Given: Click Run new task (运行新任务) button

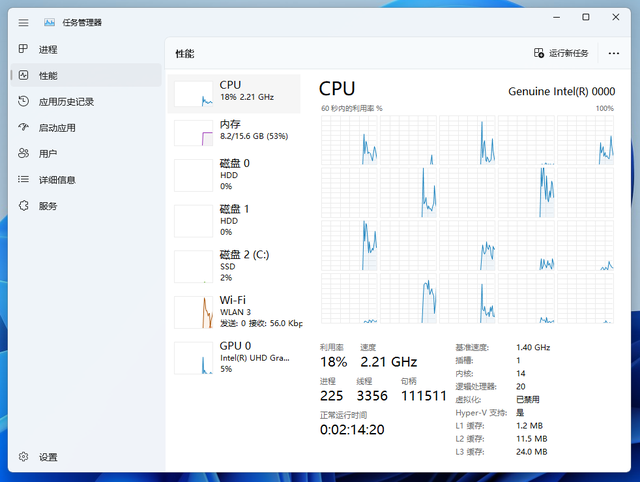Looking at the screenshot, I should 561,53.
